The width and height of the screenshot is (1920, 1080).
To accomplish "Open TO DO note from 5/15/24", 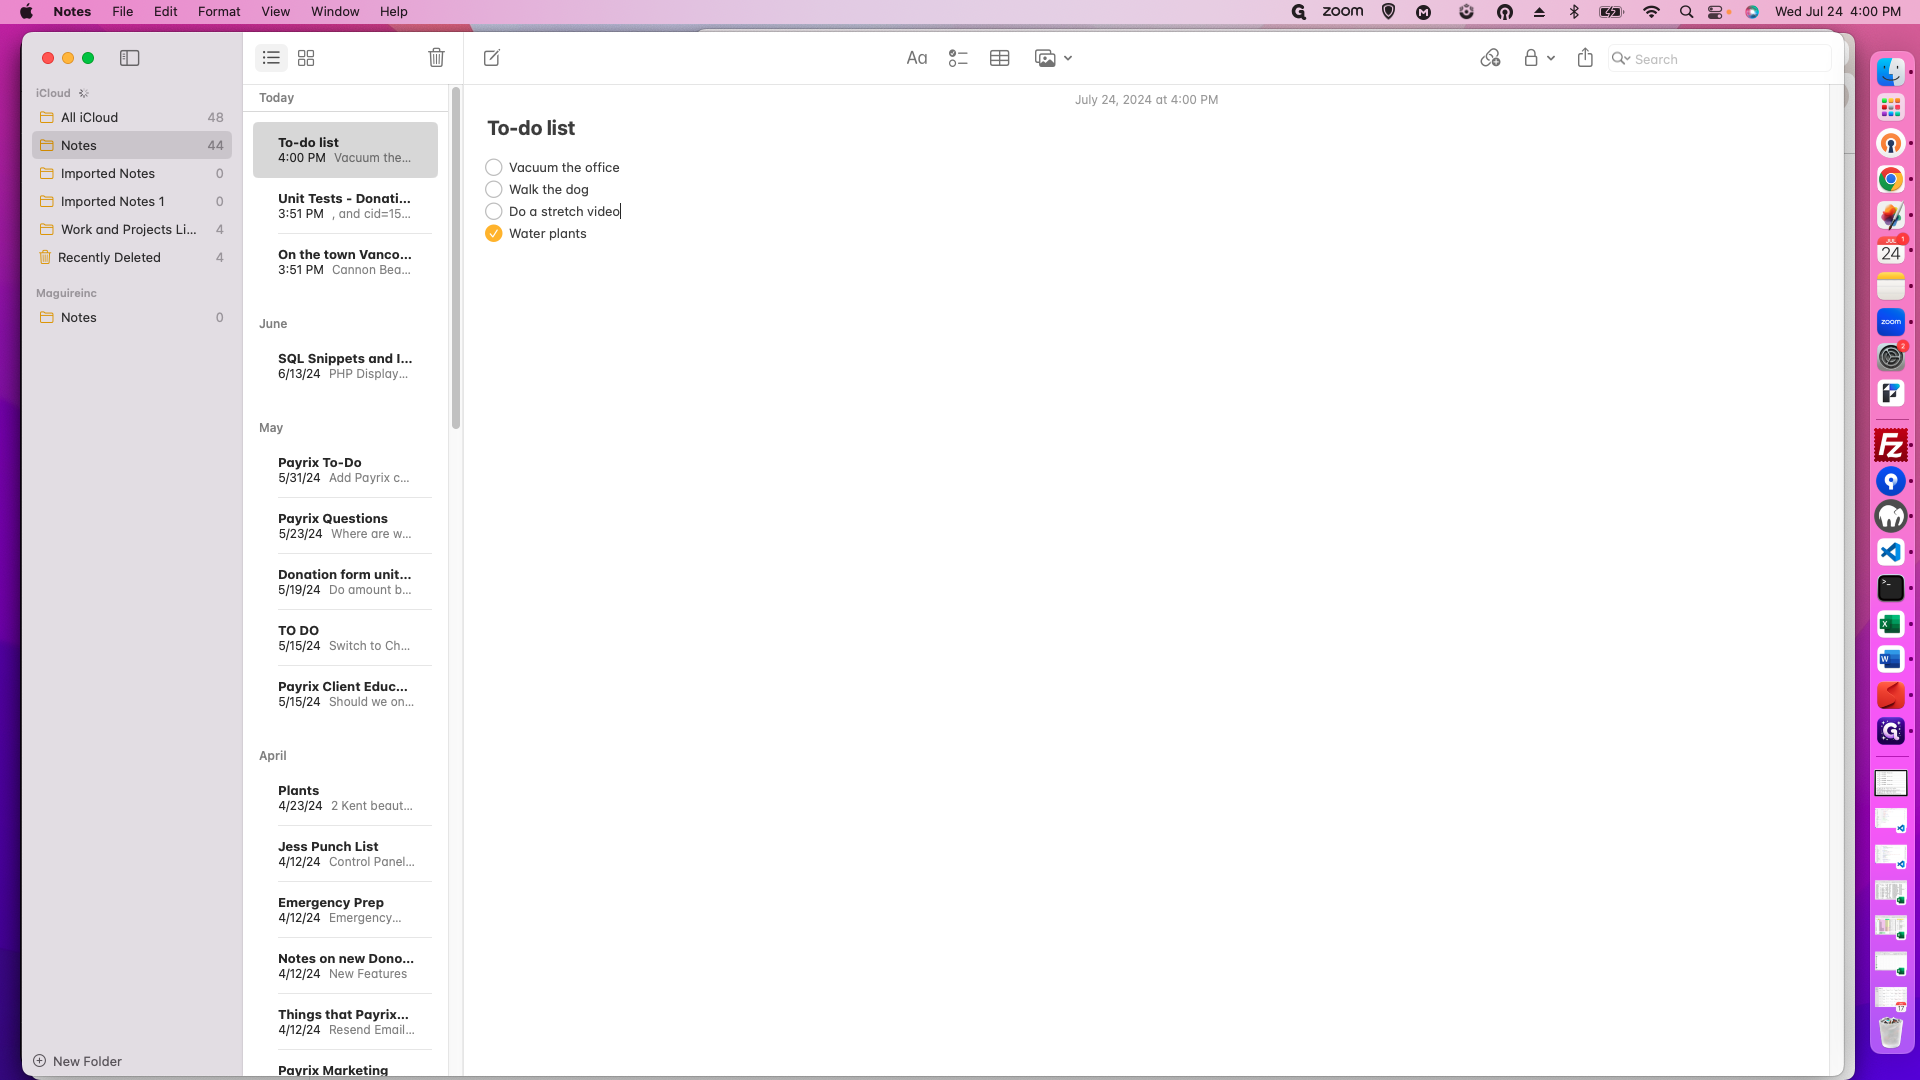I will click(x=345, y=638).
